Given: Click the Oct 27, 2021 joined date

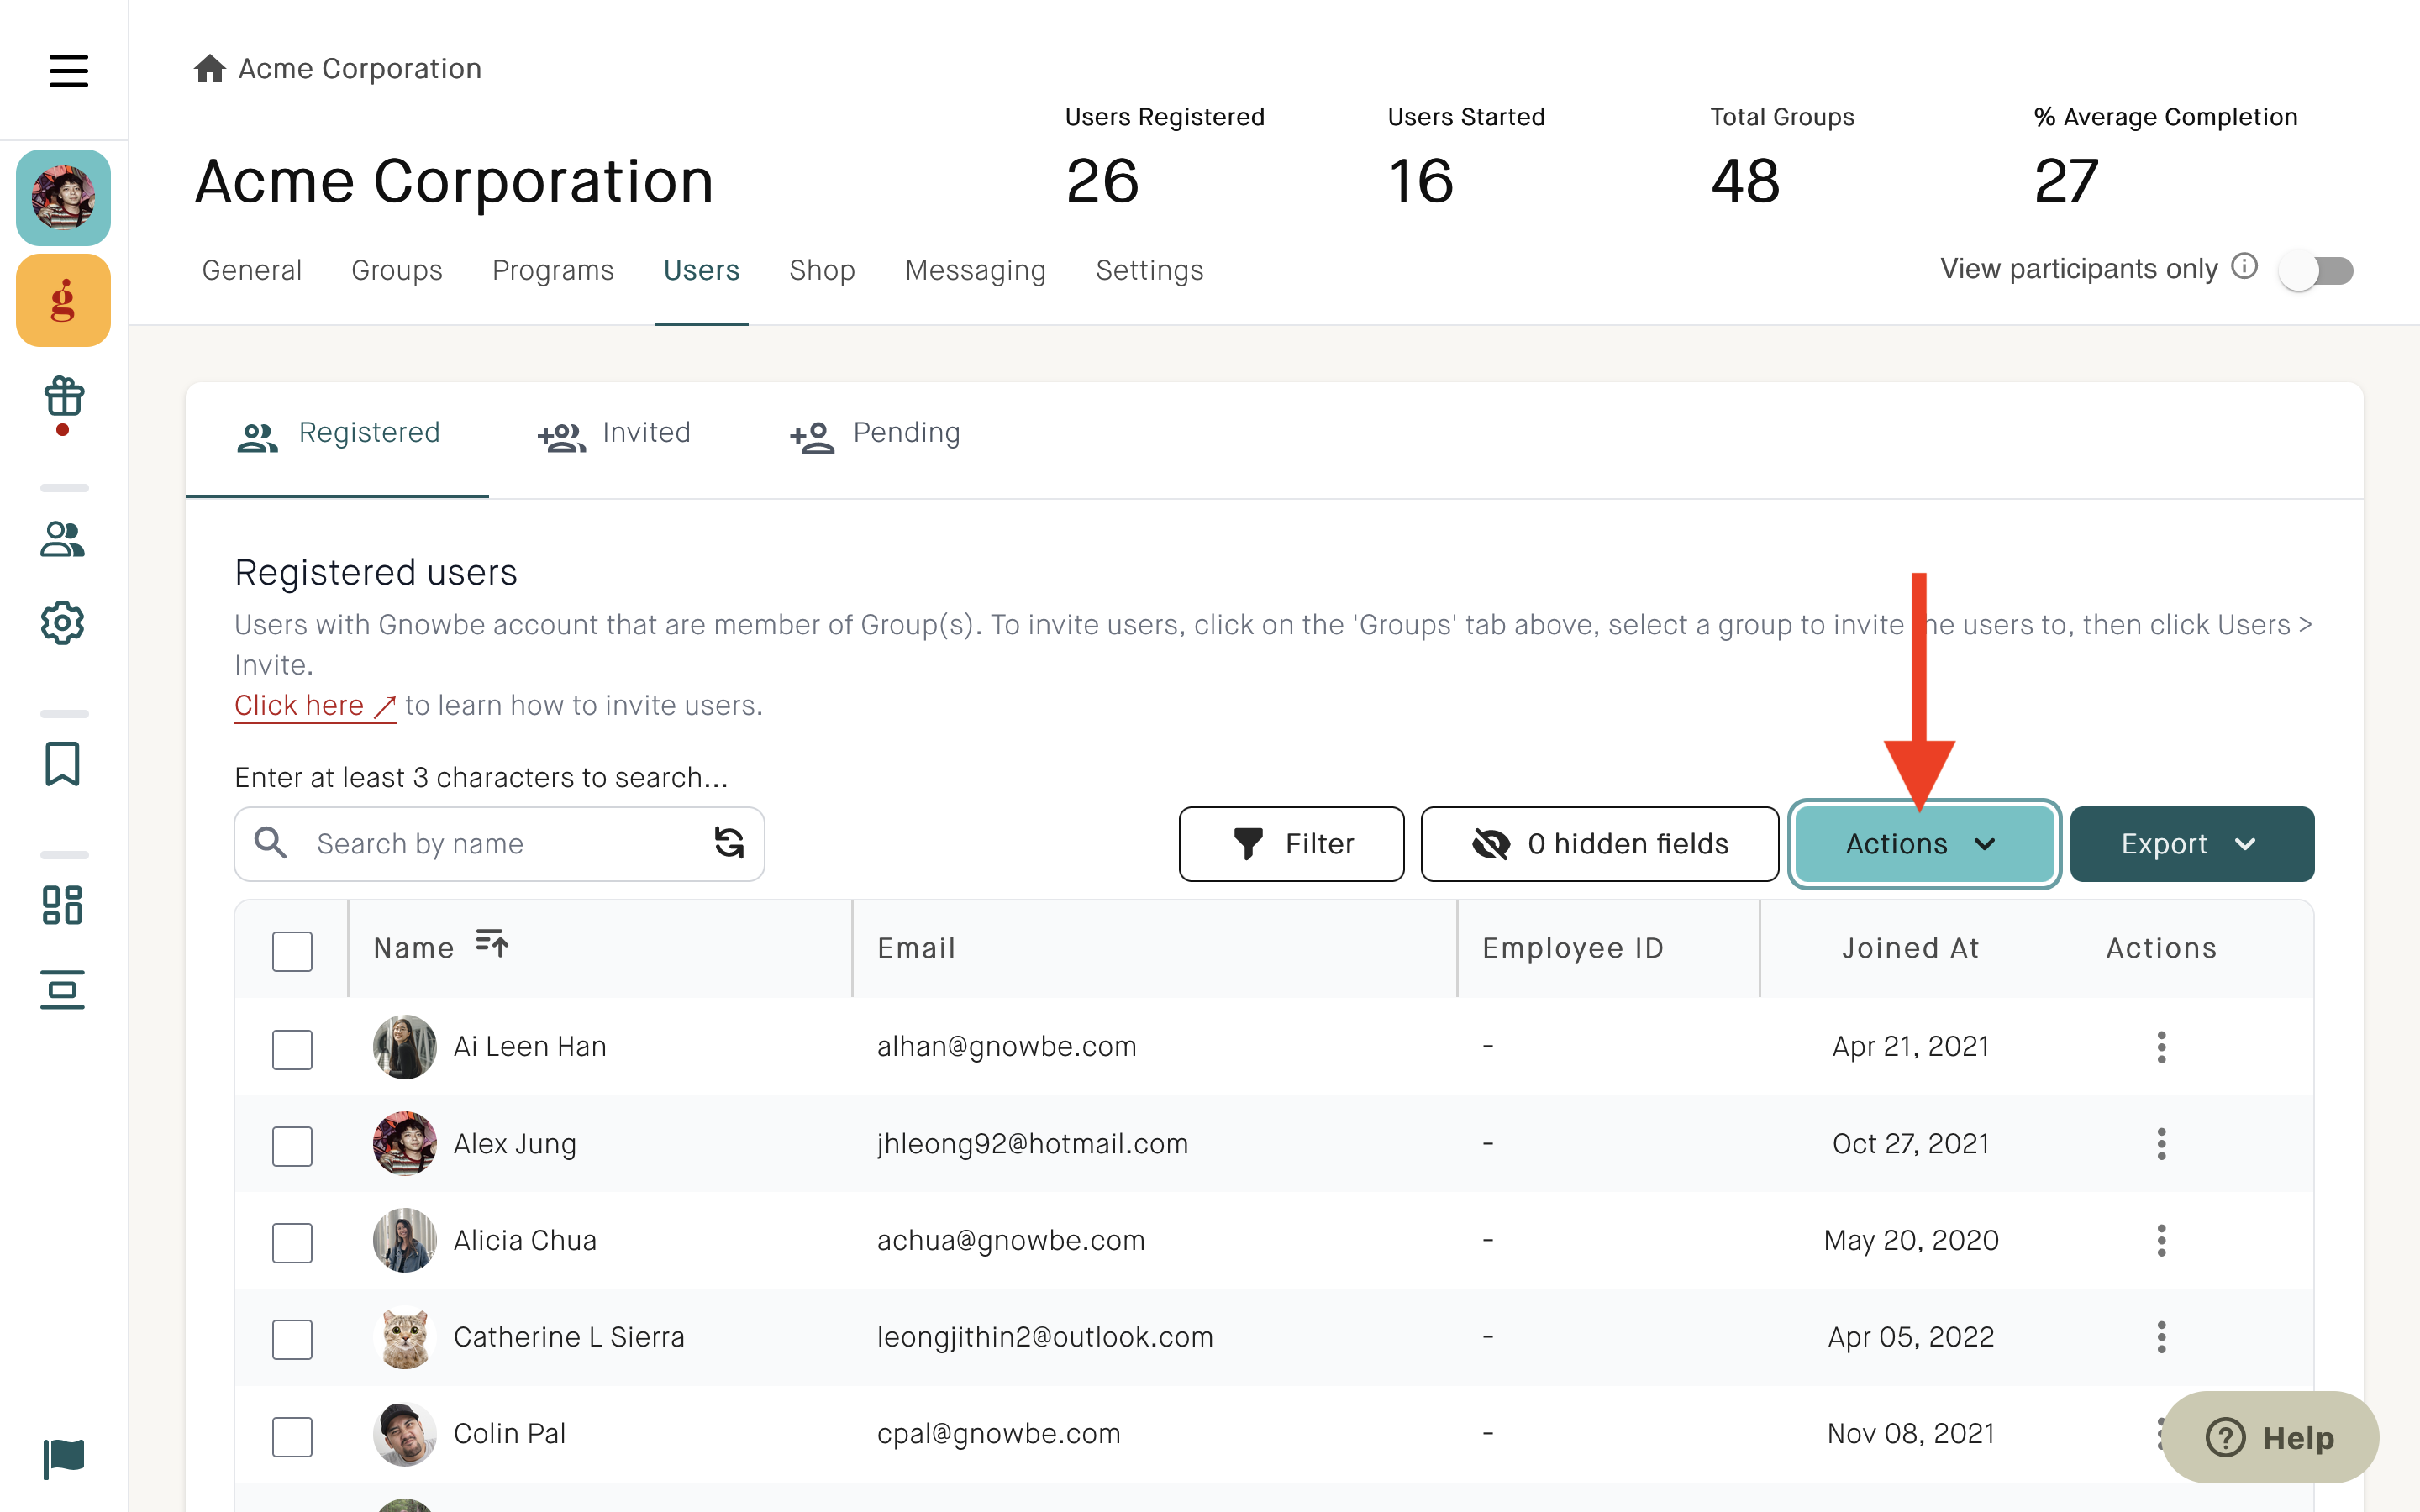Looking at the screenshot, I should (1911, 1144).
